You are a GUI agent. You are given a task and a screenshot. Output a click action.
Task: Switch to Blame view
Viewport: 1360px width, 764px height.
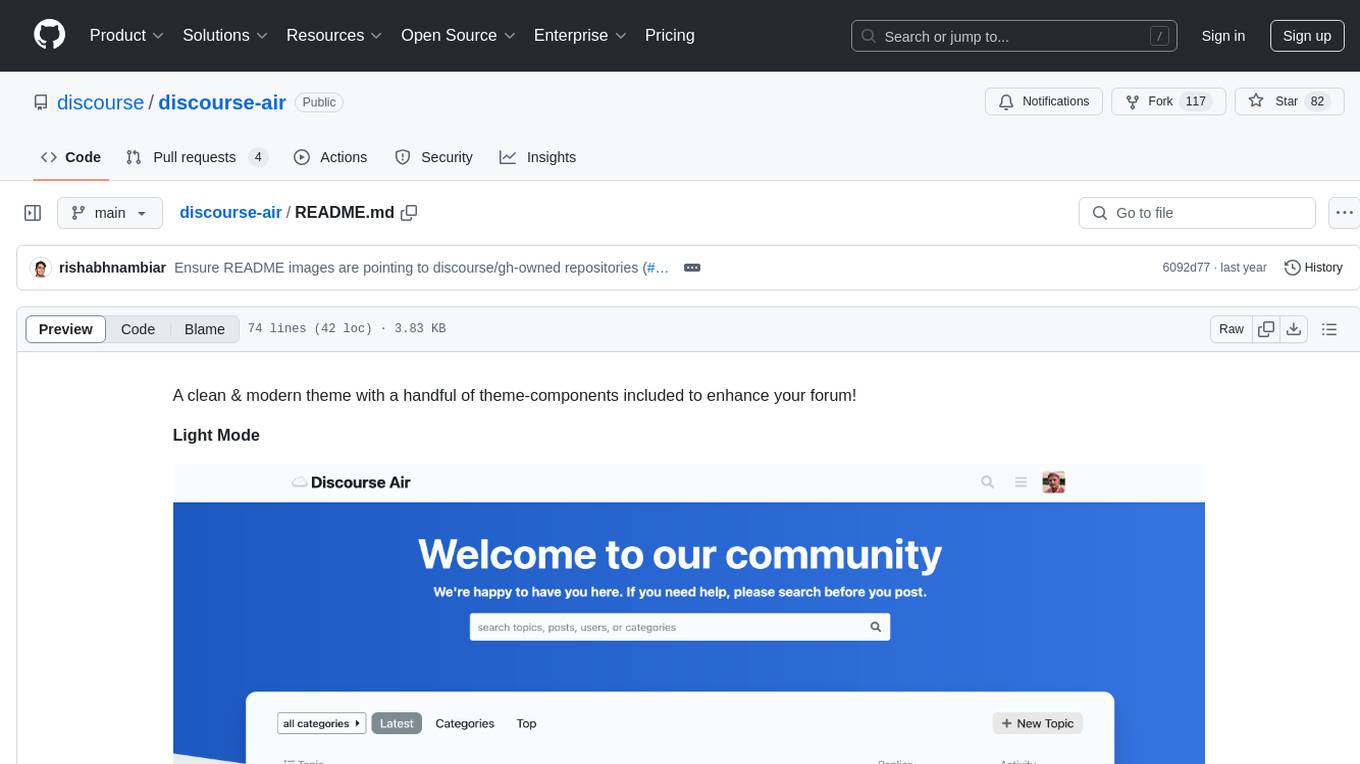(x=204, y=329)
